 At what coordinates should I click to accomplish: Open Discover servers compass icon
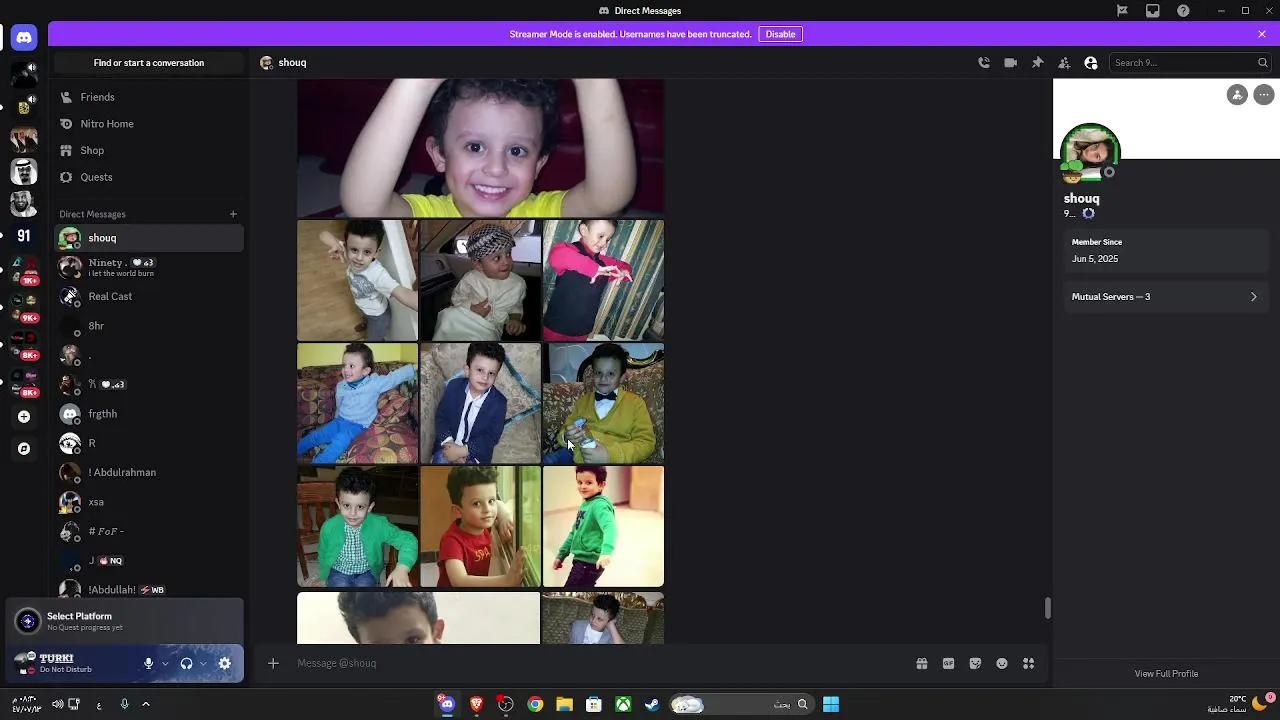click(24, 449)
